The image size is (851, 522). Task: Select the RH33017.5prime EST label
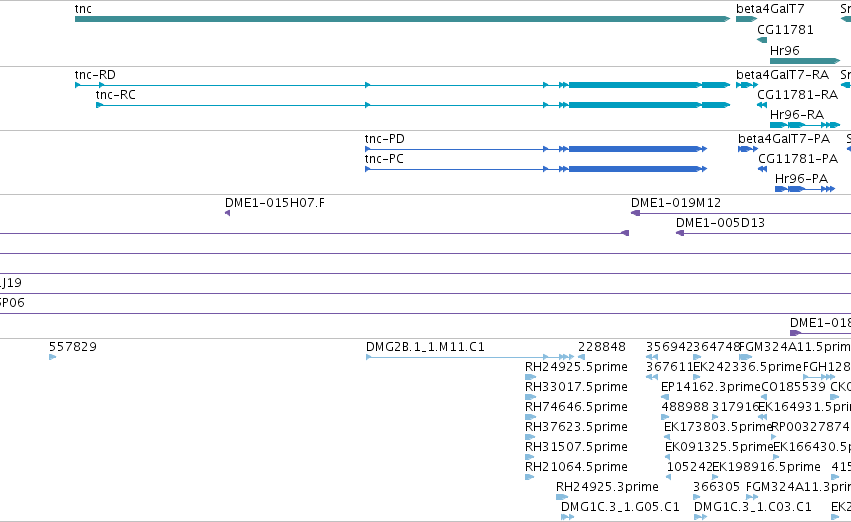coord(576,386)
